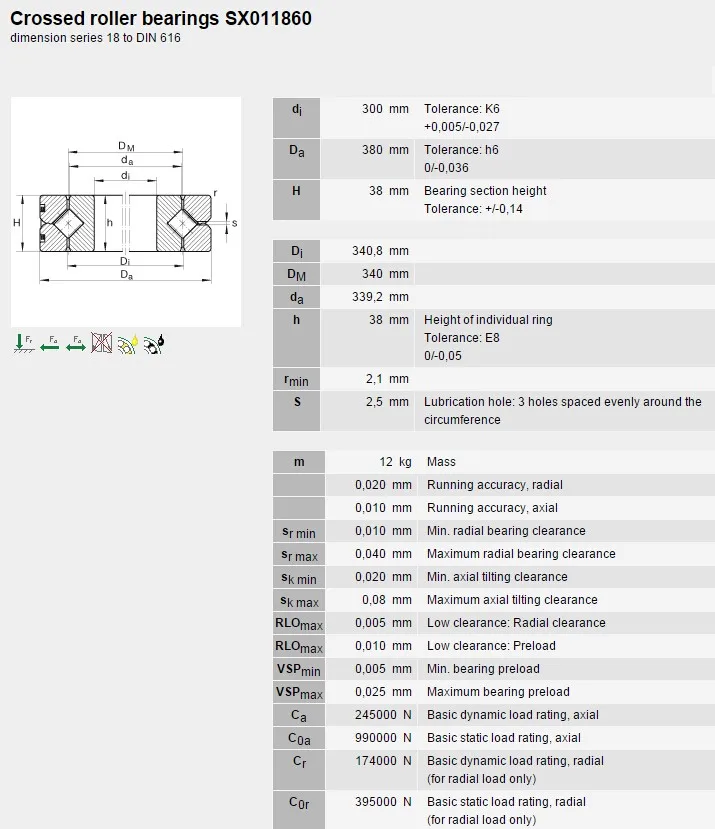Click 'Height of individual ring' description
This screenshot has height=829, width=715.
[x=488, y=320]
